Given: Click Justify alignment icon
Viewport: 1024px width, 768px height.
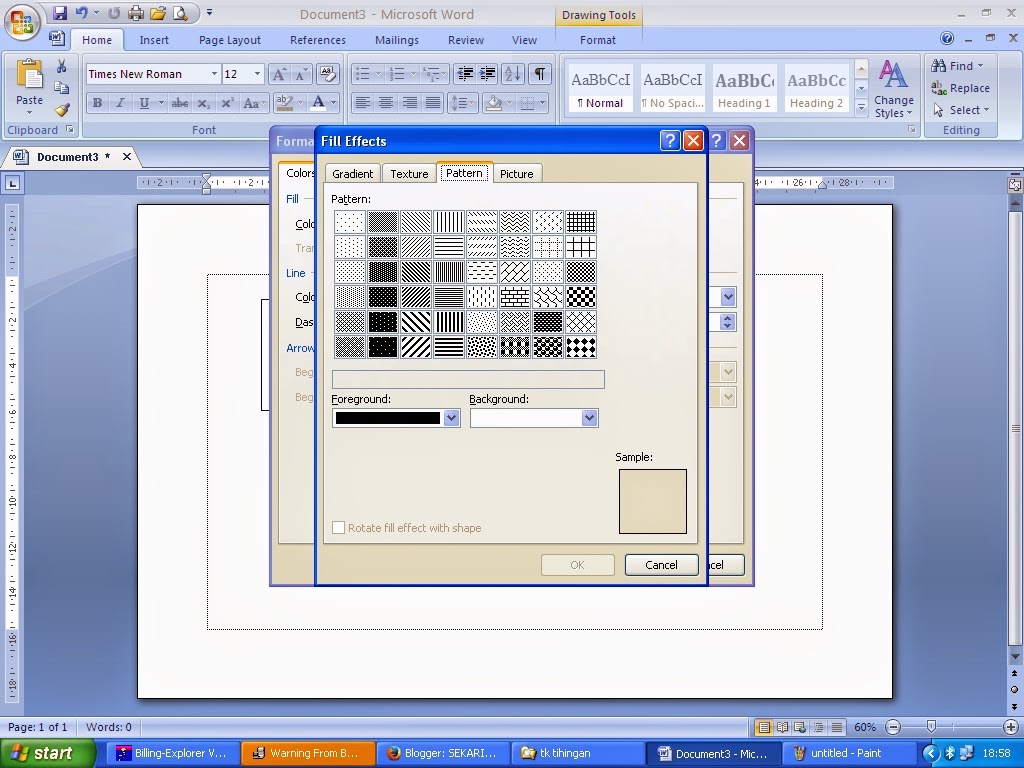Looking at the screenshot, I should 432,103.
